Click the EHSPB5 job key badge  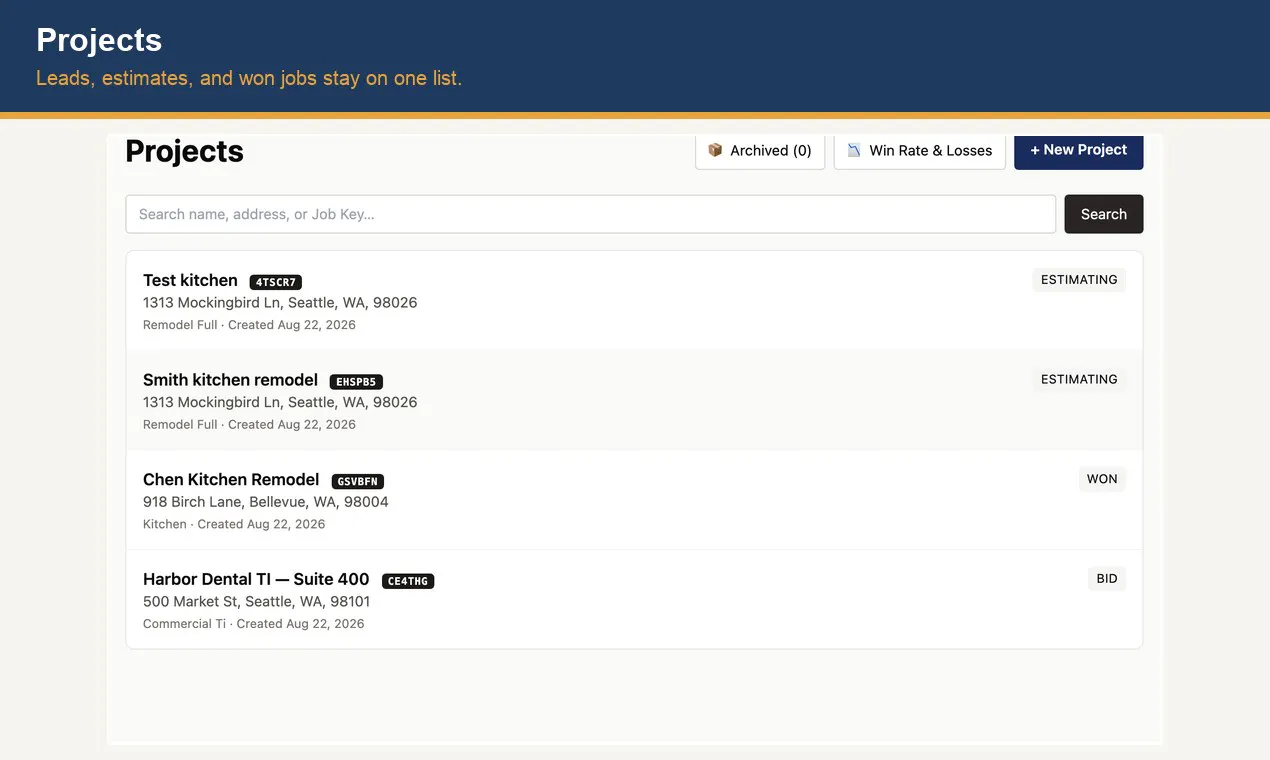(x=356, y=382)
